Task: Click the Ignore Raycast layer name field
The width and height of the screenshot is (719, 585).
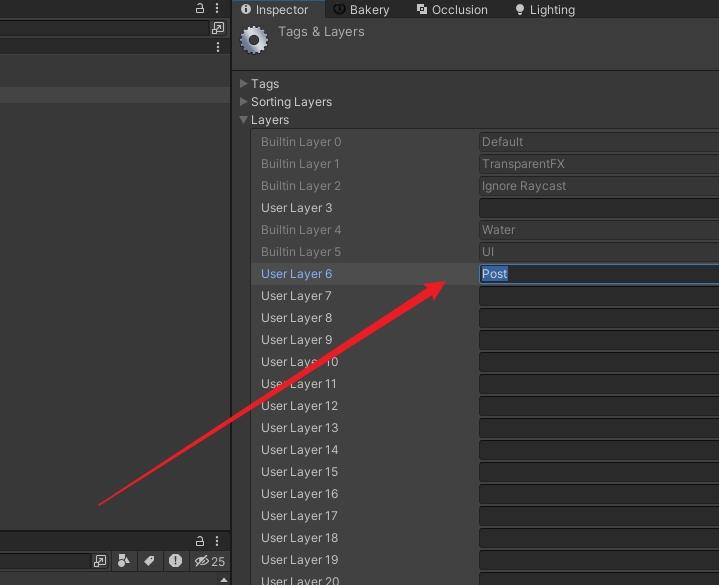Action: tap(599, 186)
